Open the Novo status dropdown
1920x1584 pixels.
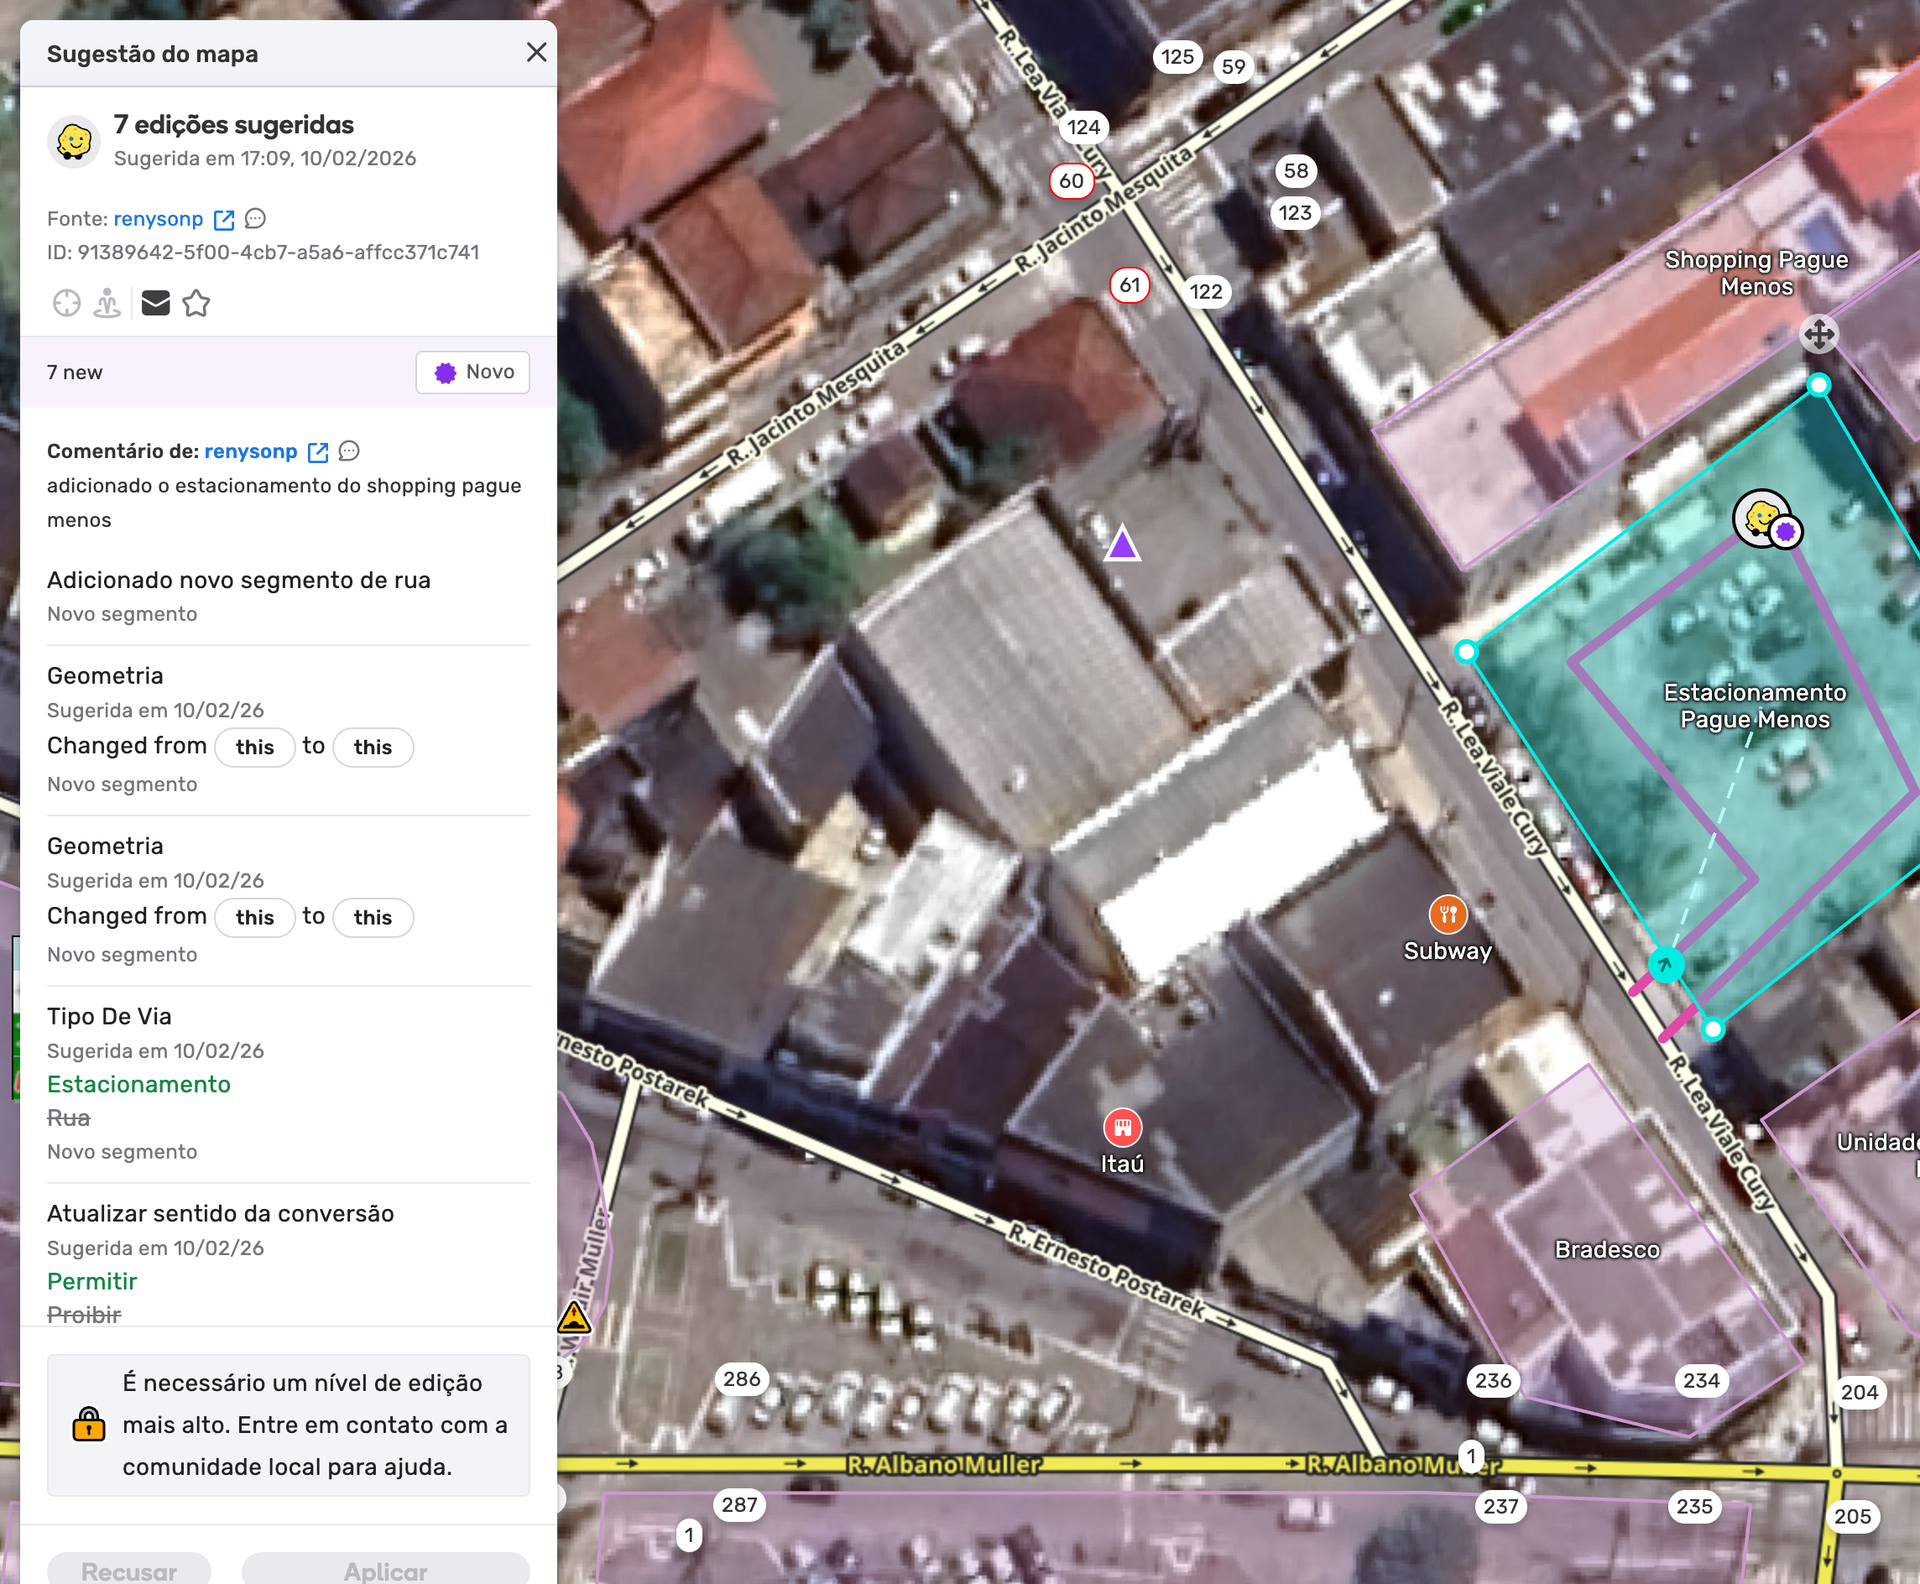pos(473,372)
